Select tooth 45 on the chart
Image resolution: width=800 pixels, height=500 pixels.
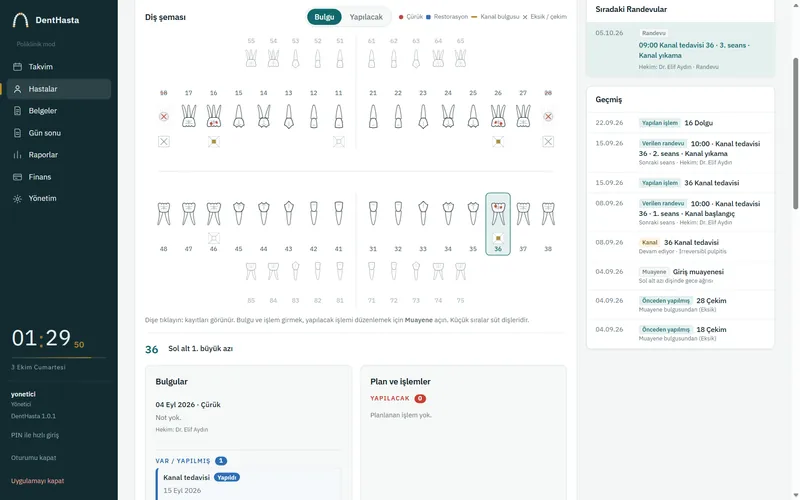238,213
